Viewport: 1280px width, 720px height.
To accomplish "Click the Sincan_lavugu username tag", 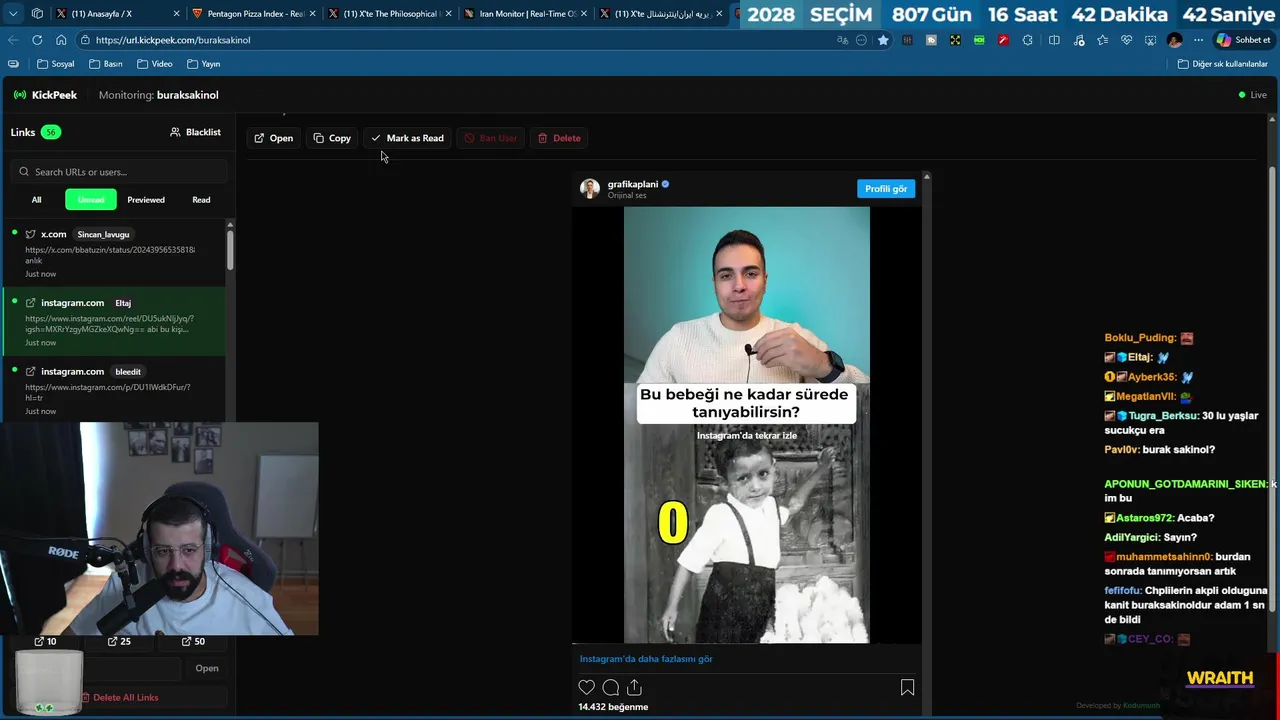I will tap(103, 234).
